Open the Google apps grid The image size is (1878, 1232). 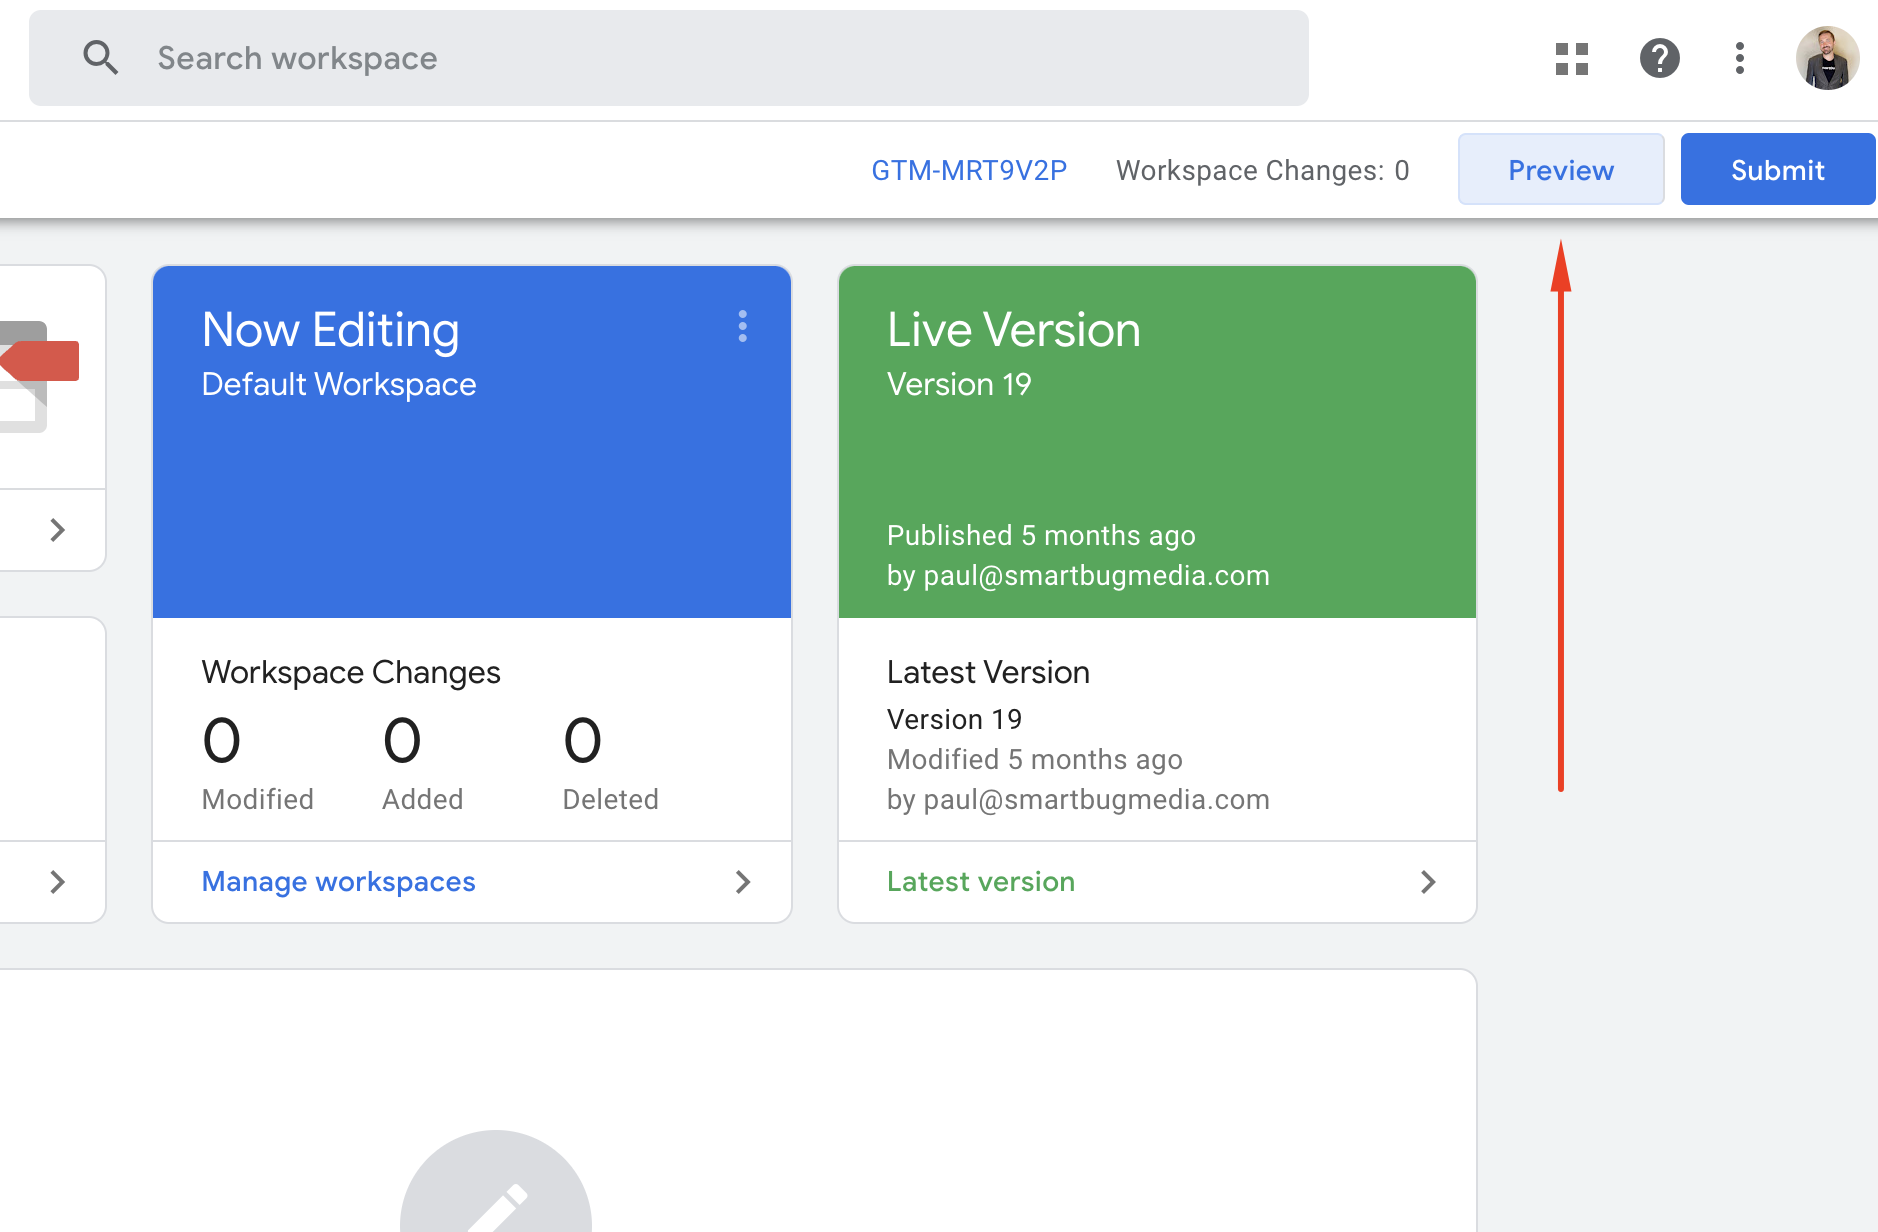click(x=1571, y=59)
